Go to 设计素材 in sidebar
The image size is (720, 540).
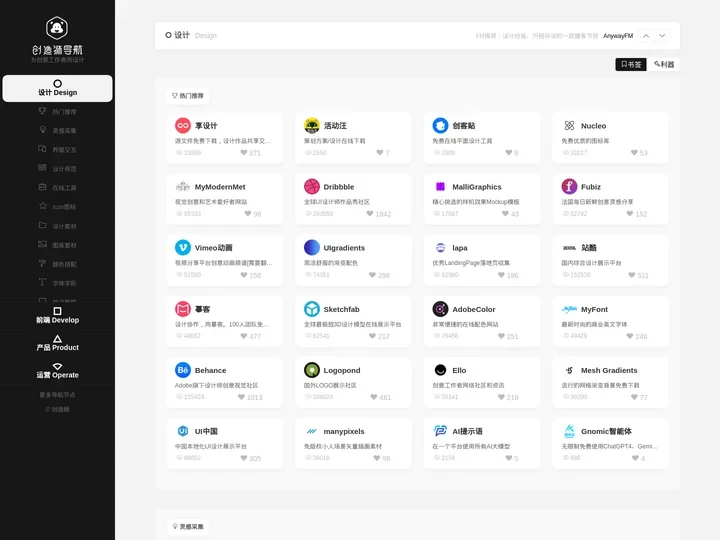pyautogui.click(x=57, y=226)
